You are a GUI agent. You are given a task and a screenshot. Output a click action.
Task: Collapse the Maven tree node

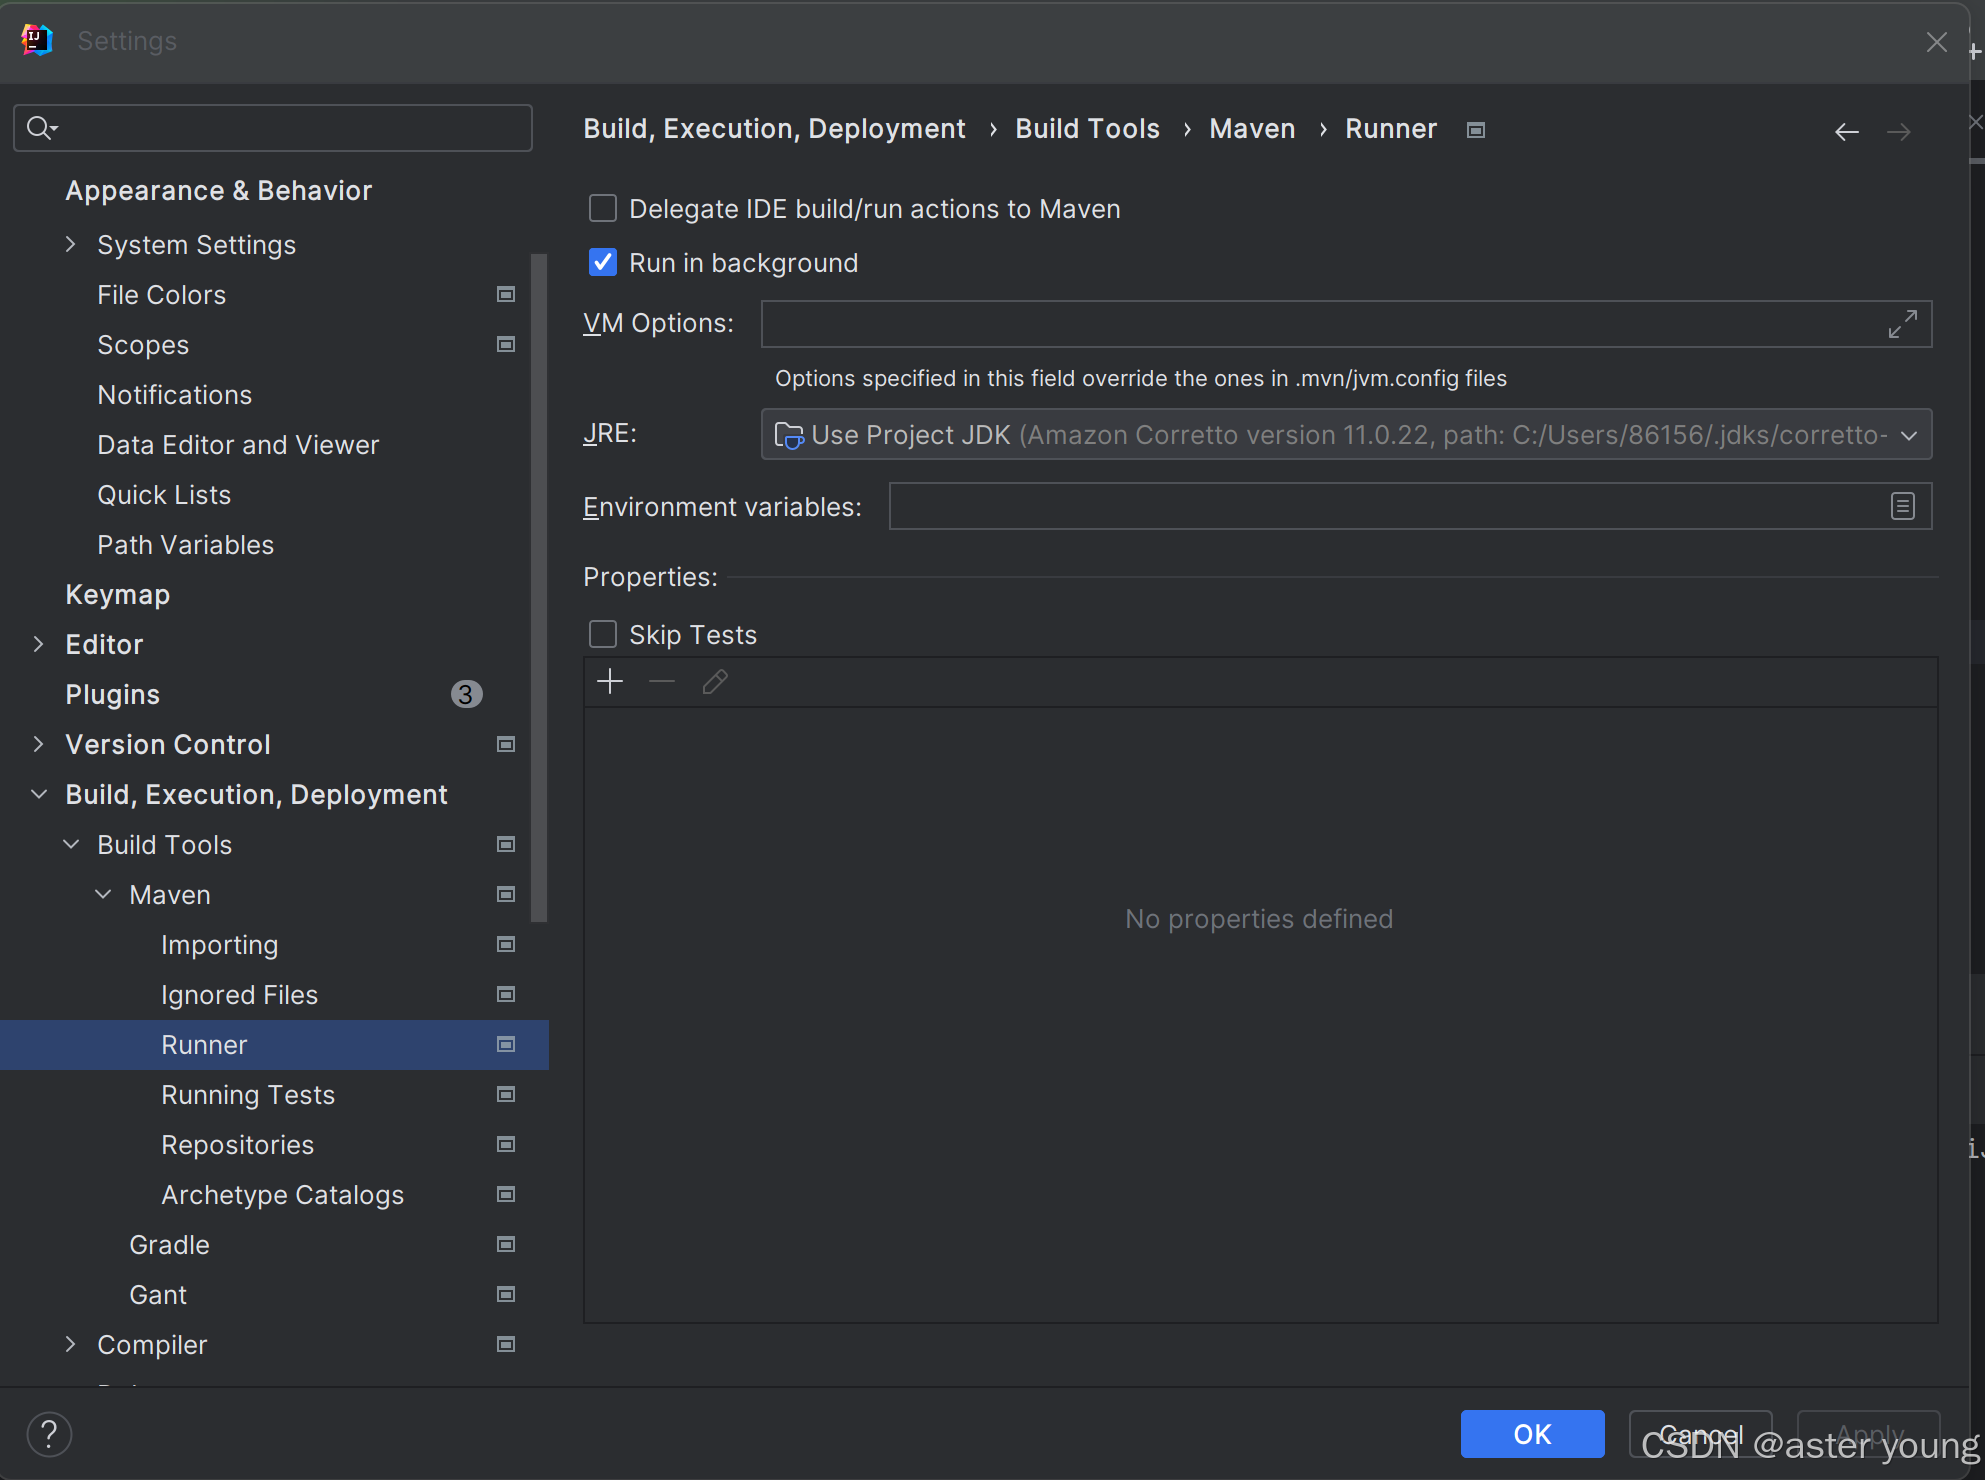[103, 894]
